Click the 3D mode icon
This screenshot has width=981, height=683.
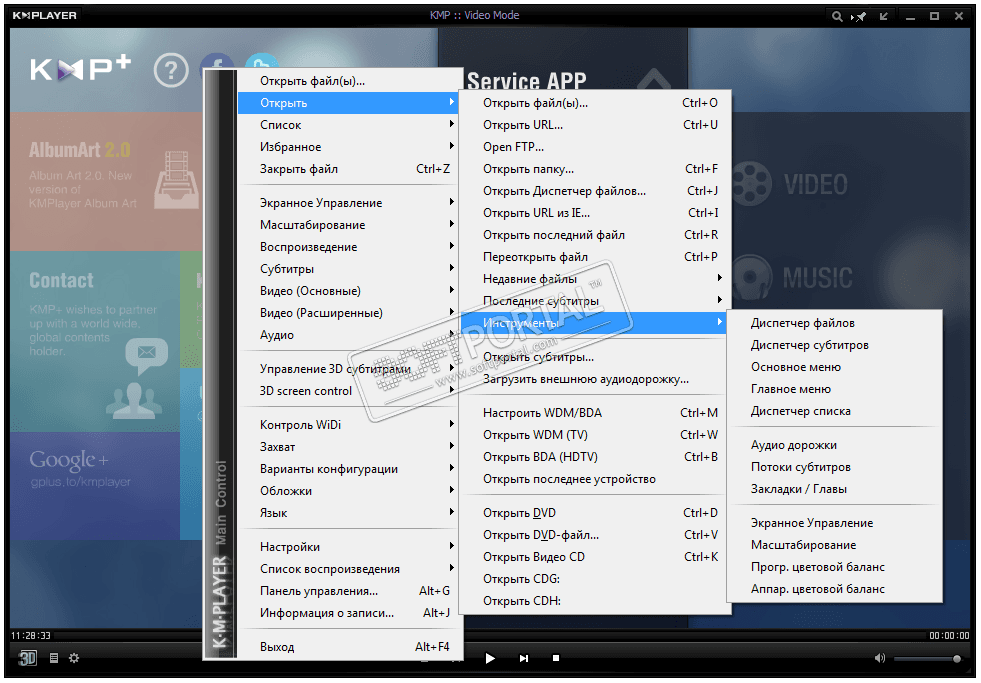point(28,658)
